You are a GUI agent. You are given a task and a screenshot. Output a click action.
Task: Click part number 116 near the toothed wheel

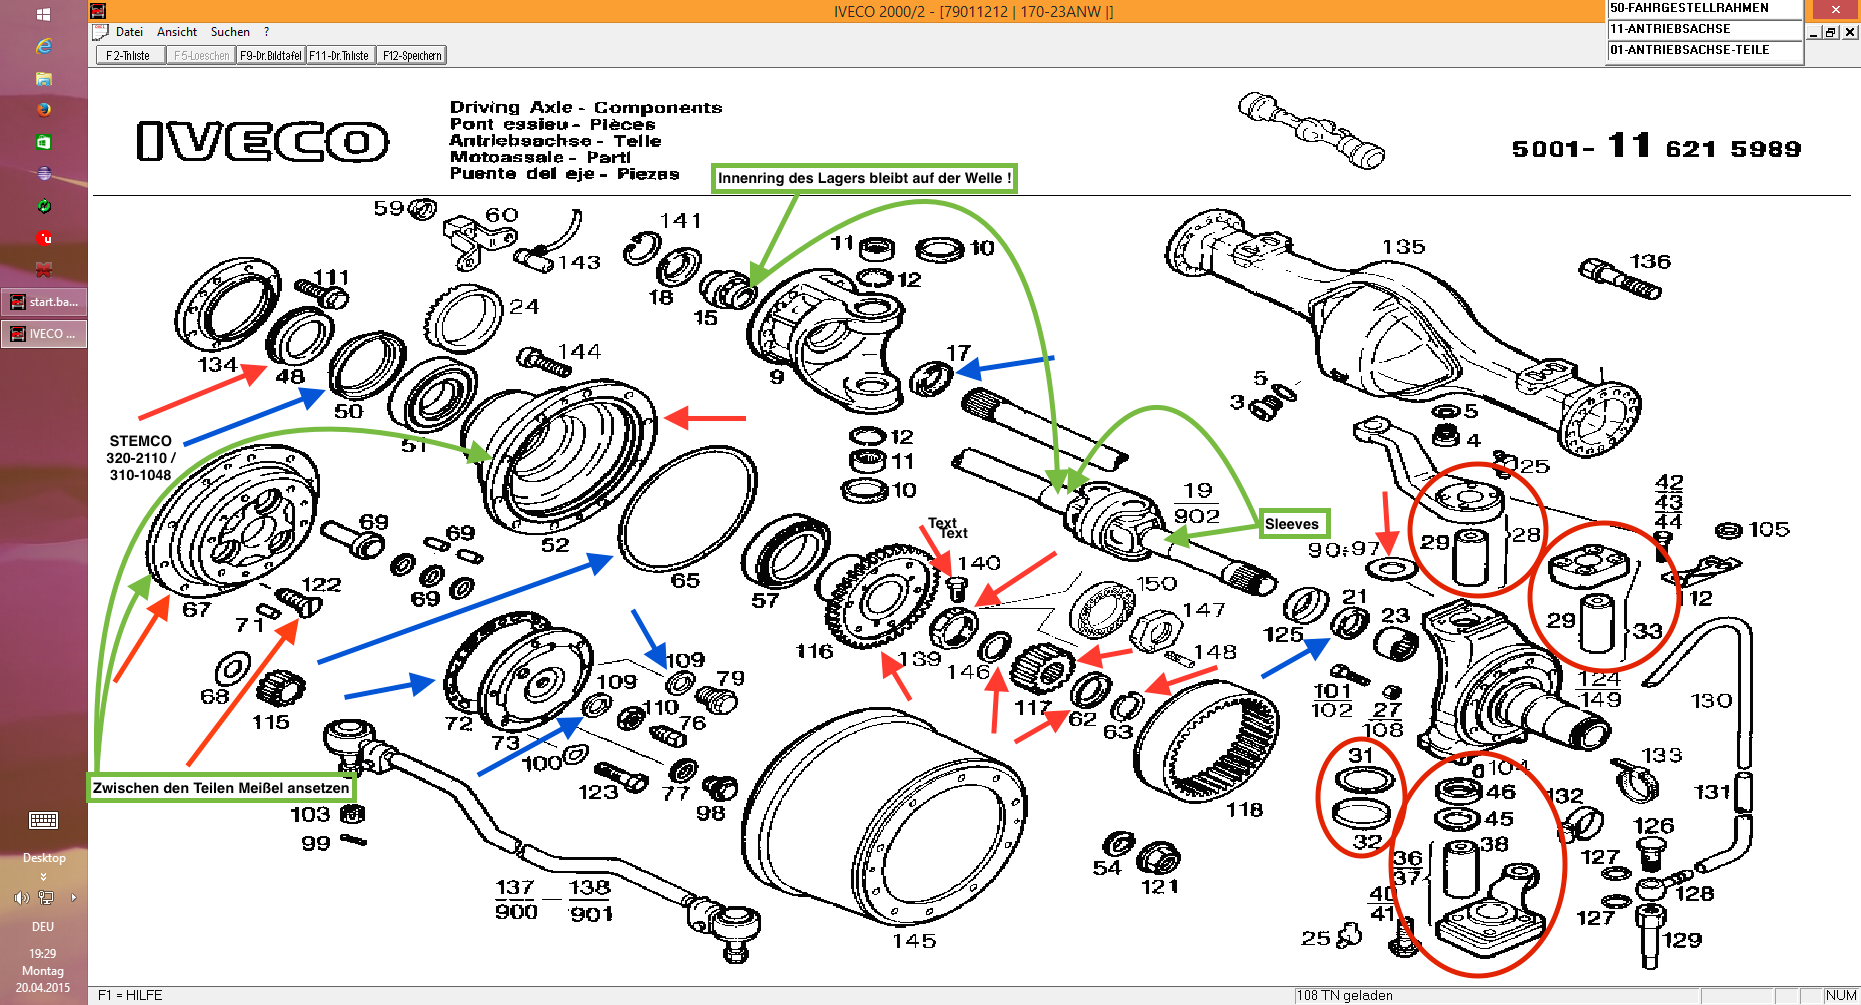pyautogui.click(x=814, y=651)
